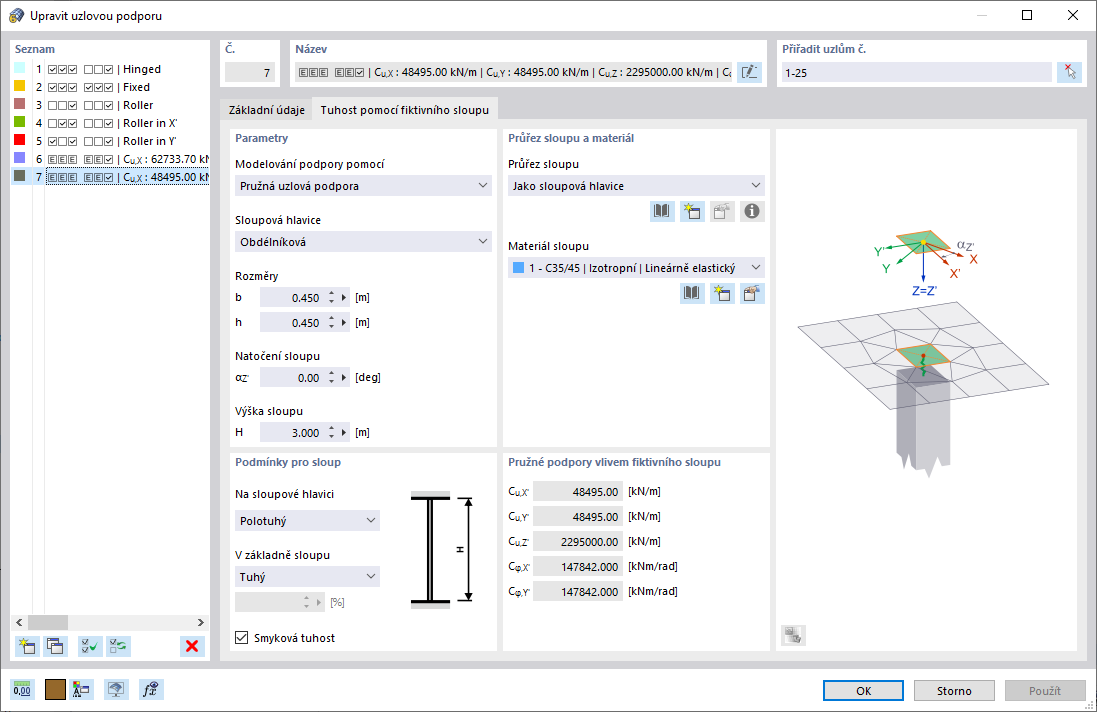1097x712 pixels.
Task: Click the arrow button beside dimension b
Action: point(344,298)
